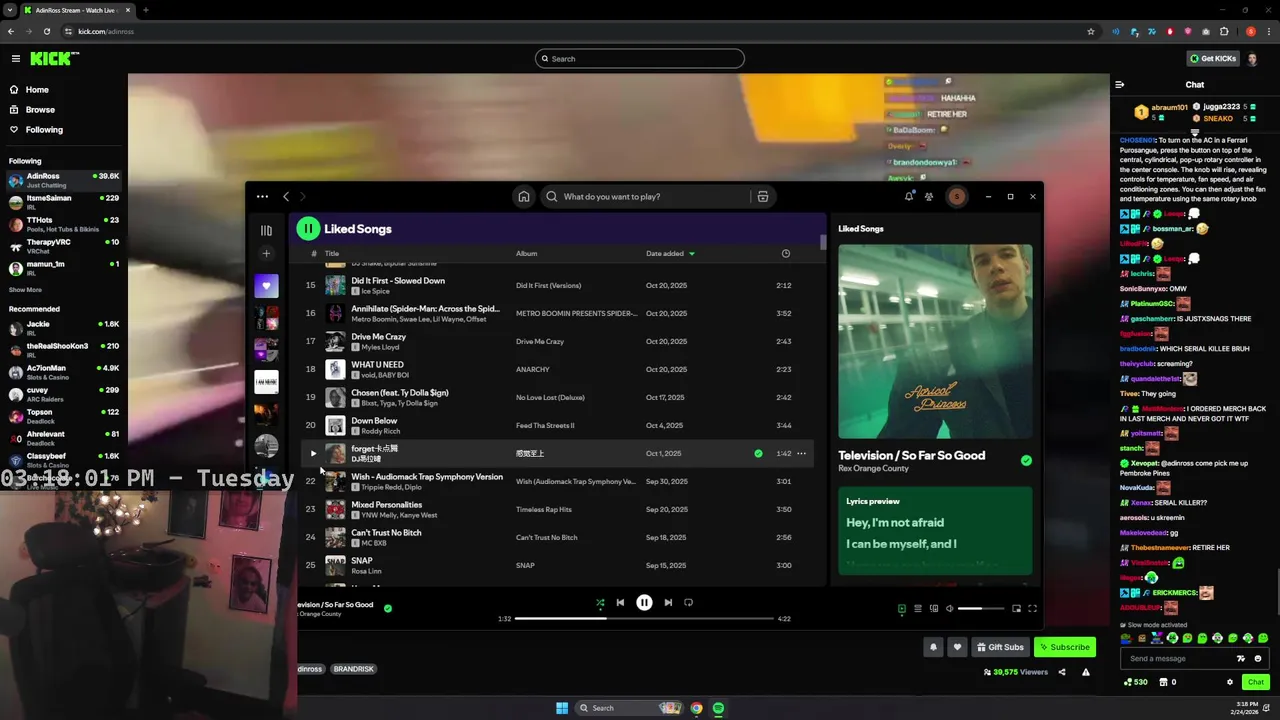Create playlist with plus icon in Spotify sidebar
This screenshot has width=1280, height=720.
[x=266, y=254]
